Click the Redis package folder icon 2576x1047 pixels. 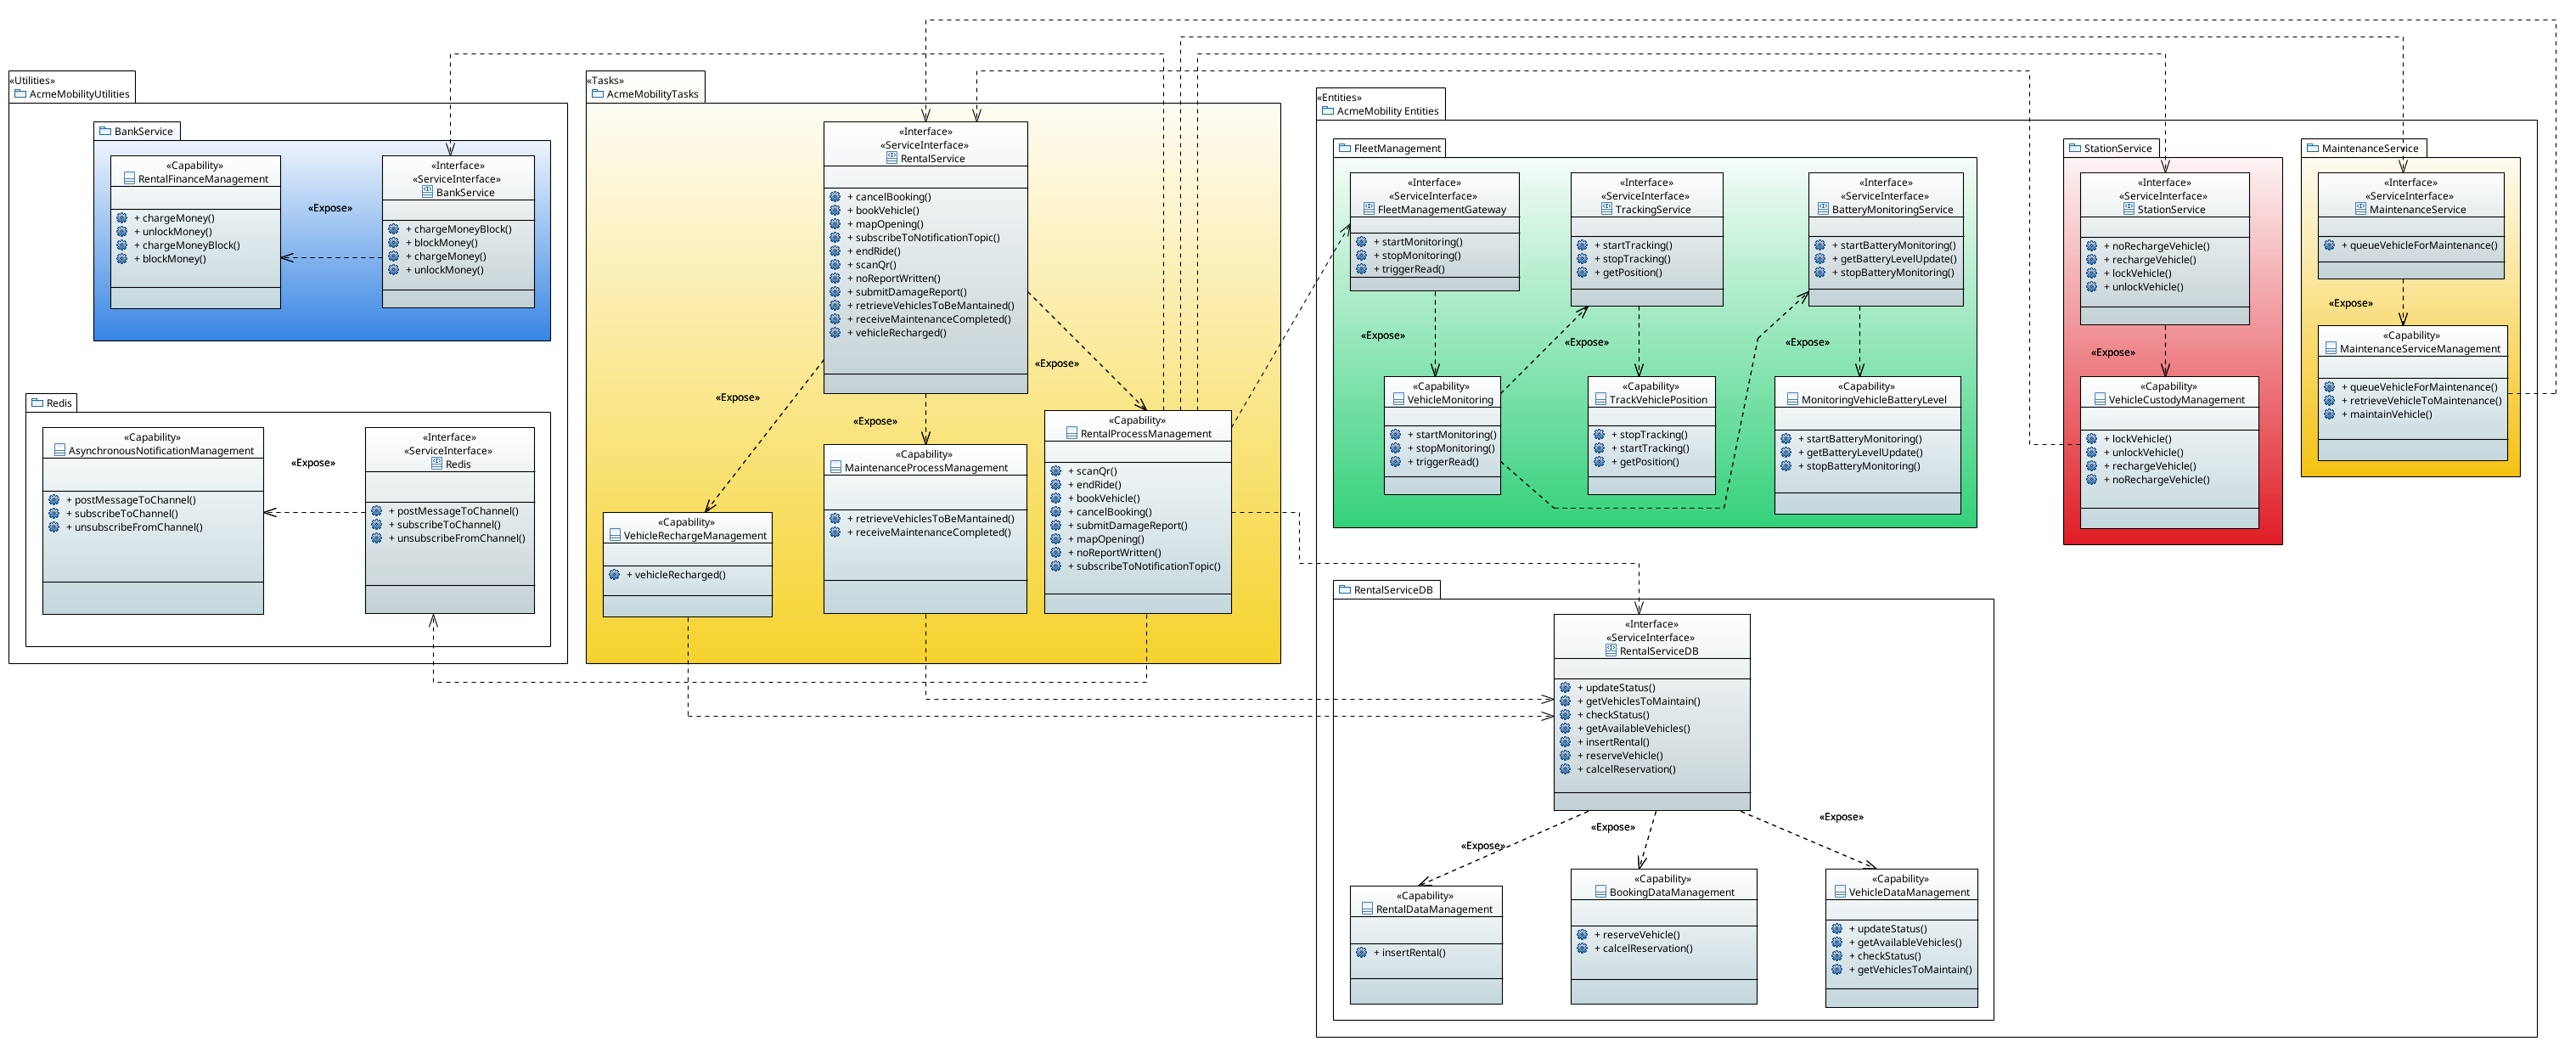point(37,403)
